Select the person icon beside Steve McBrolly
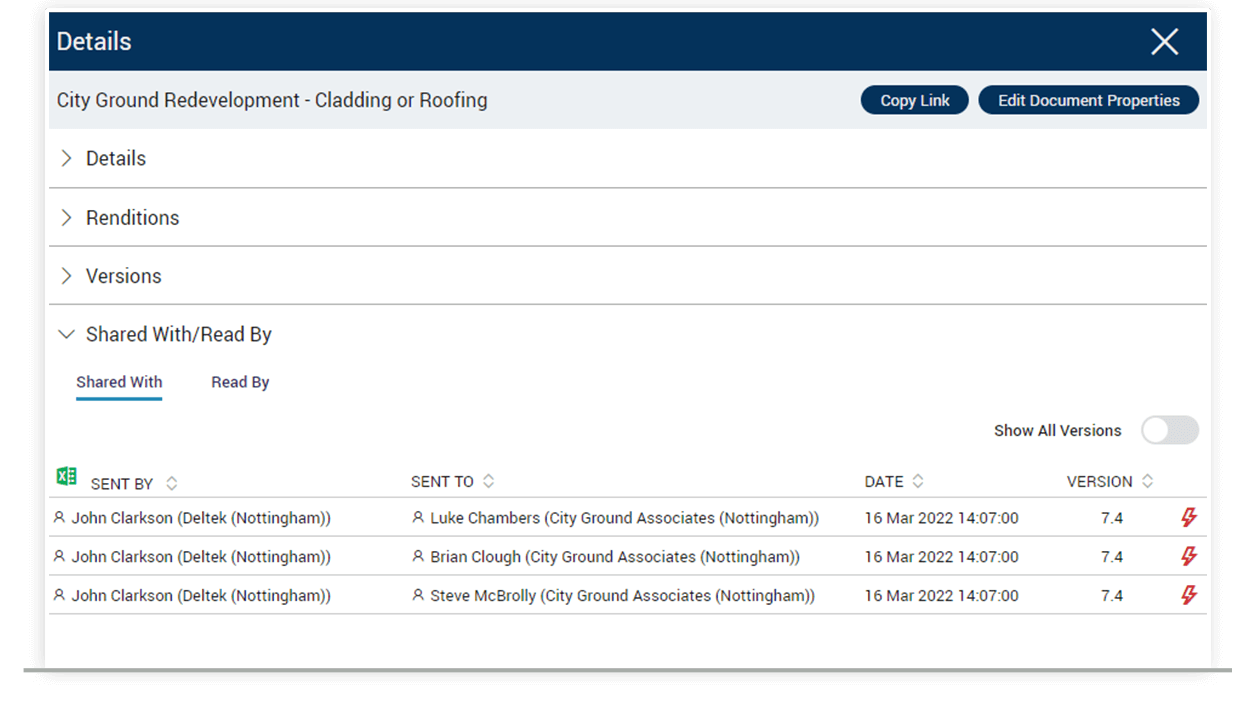 pyautogui.click(x=417, y=595)
